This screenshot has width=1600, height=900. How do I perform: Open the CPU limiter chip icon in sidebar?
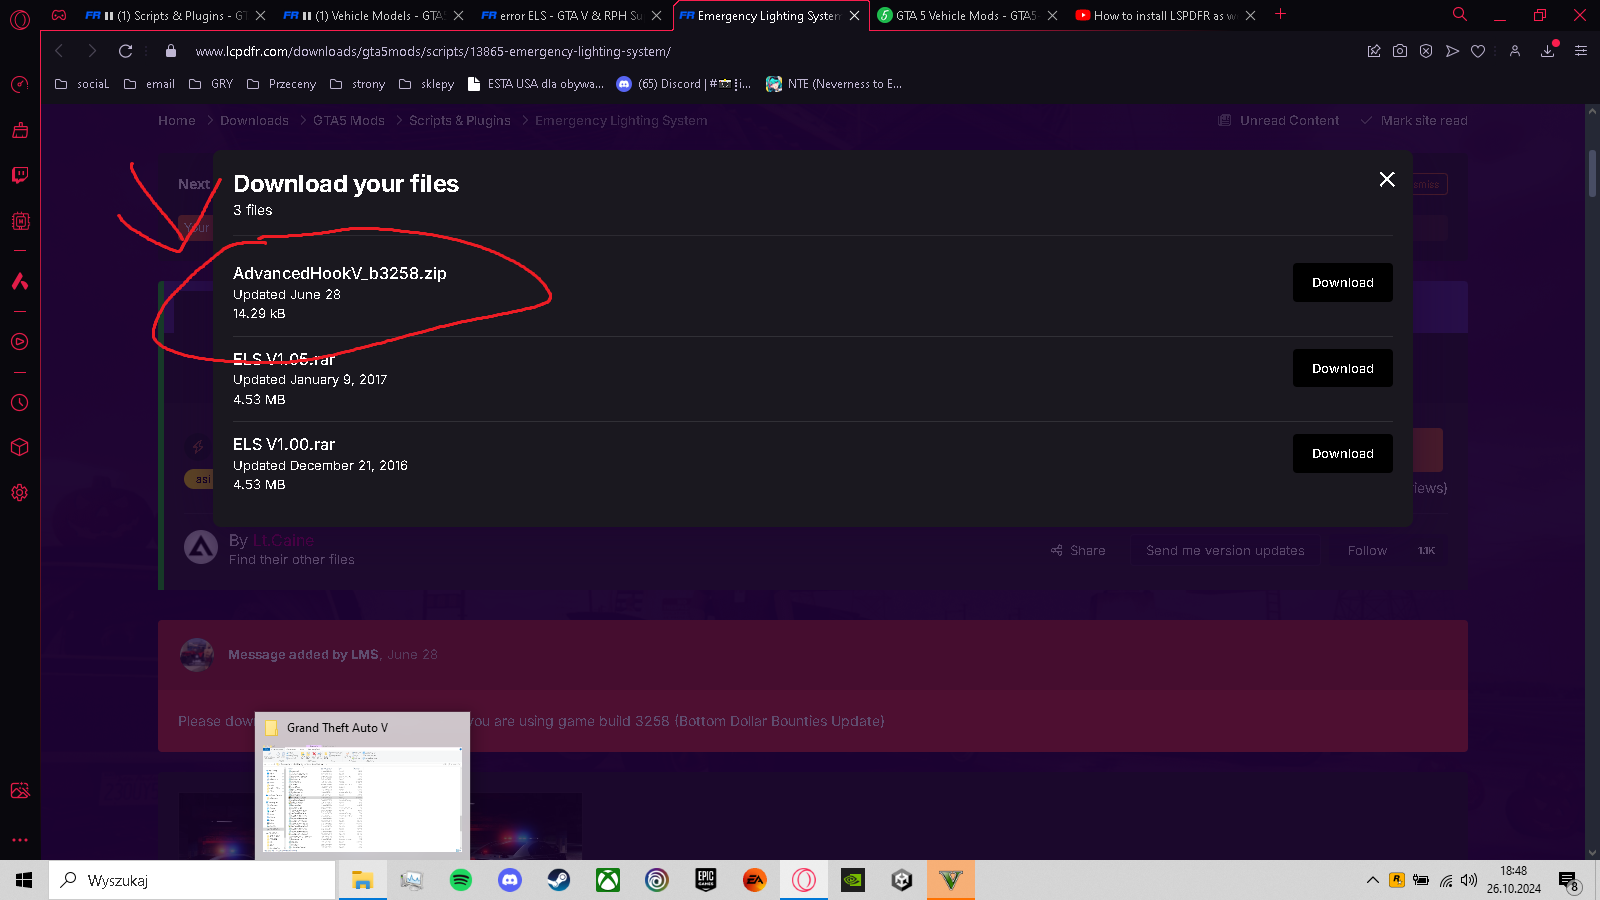tap(20, 221)
